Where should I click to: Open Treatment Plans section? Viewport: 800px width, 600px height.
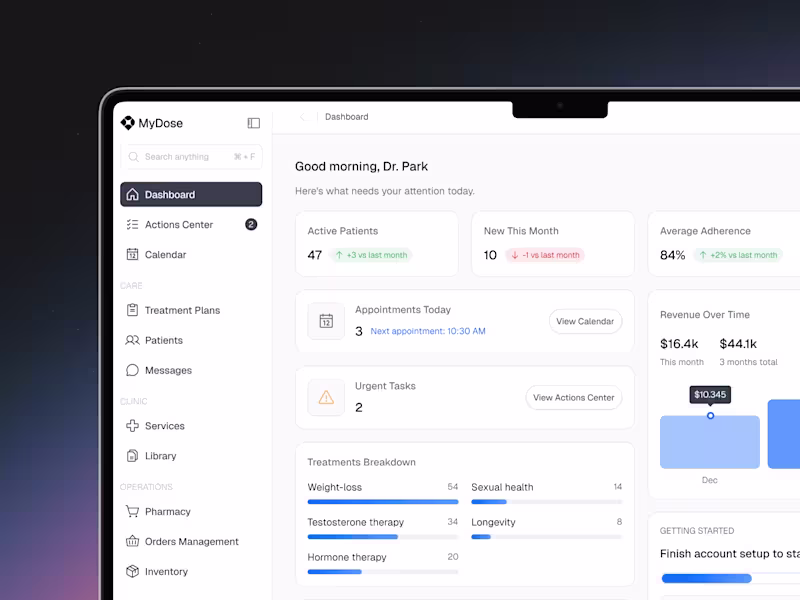click(191, 310)
